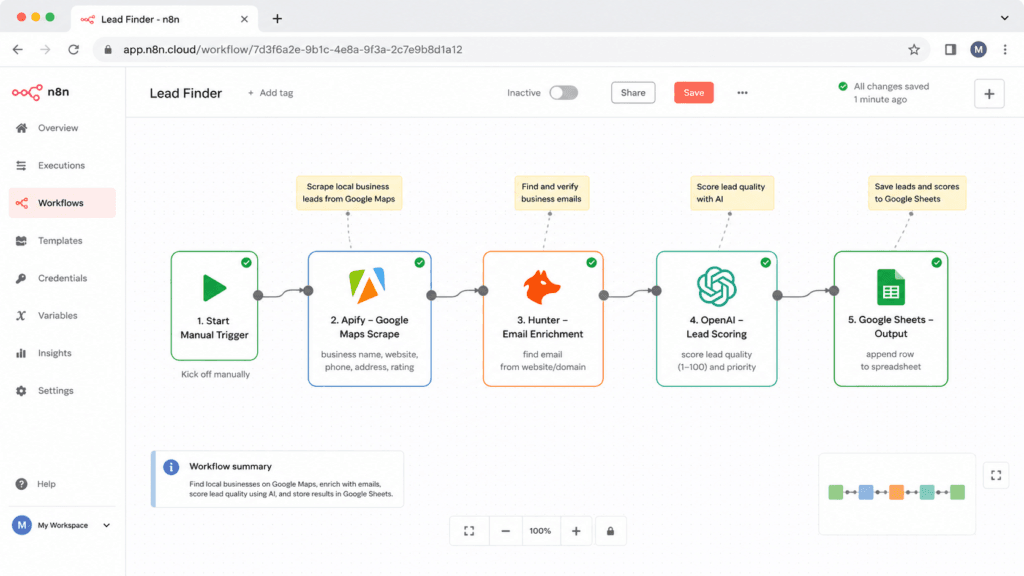Click the plus add node button
1024x576 pixels.
pos(989,94)
